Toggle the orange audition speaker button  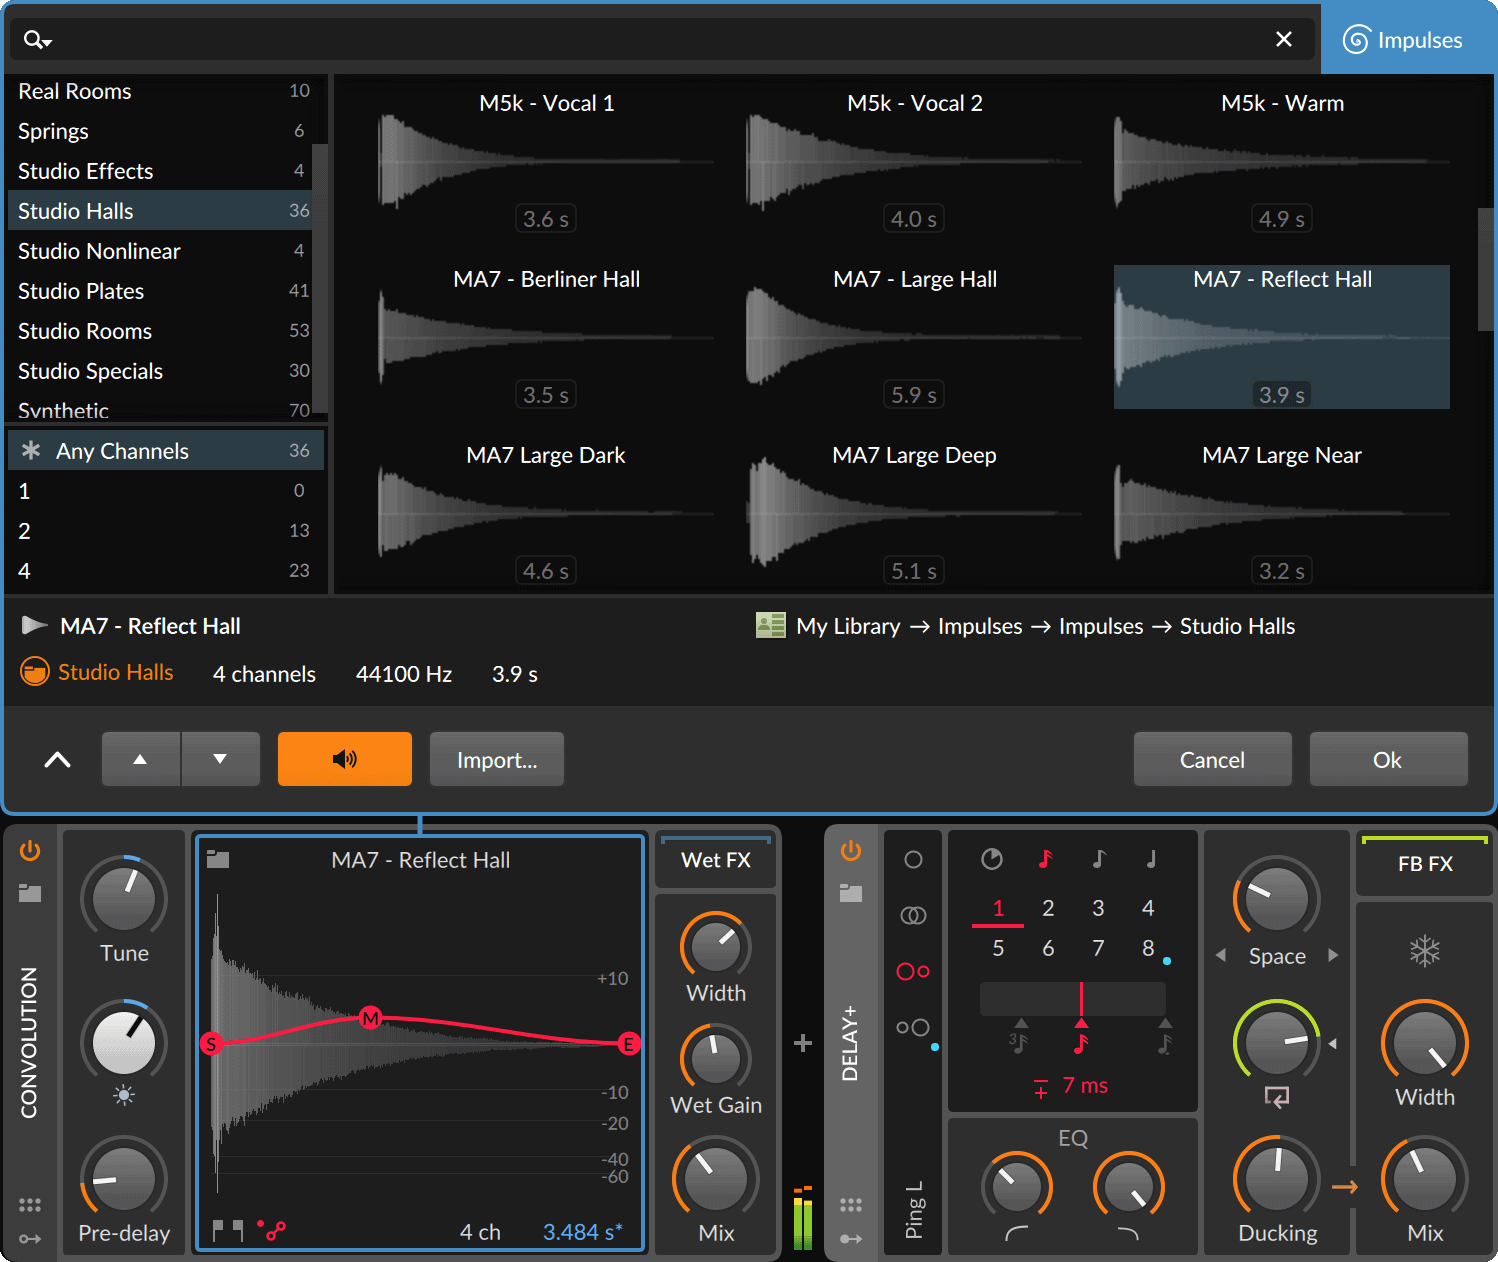[344, 759]
